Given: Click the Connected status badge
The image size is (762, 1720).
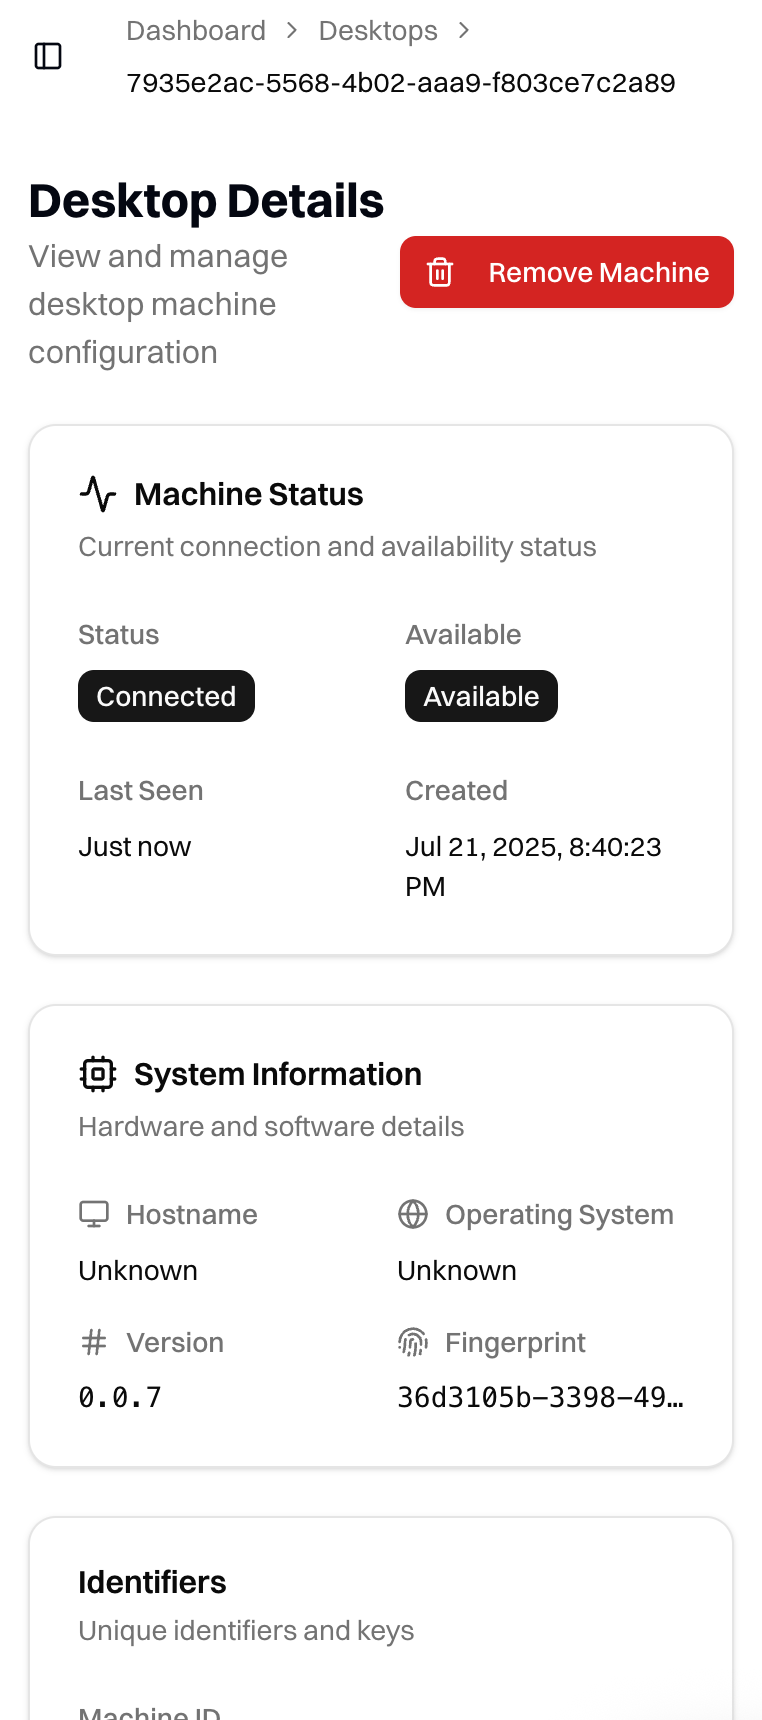Looking at the screenshot, I should (x=166, y=696).
